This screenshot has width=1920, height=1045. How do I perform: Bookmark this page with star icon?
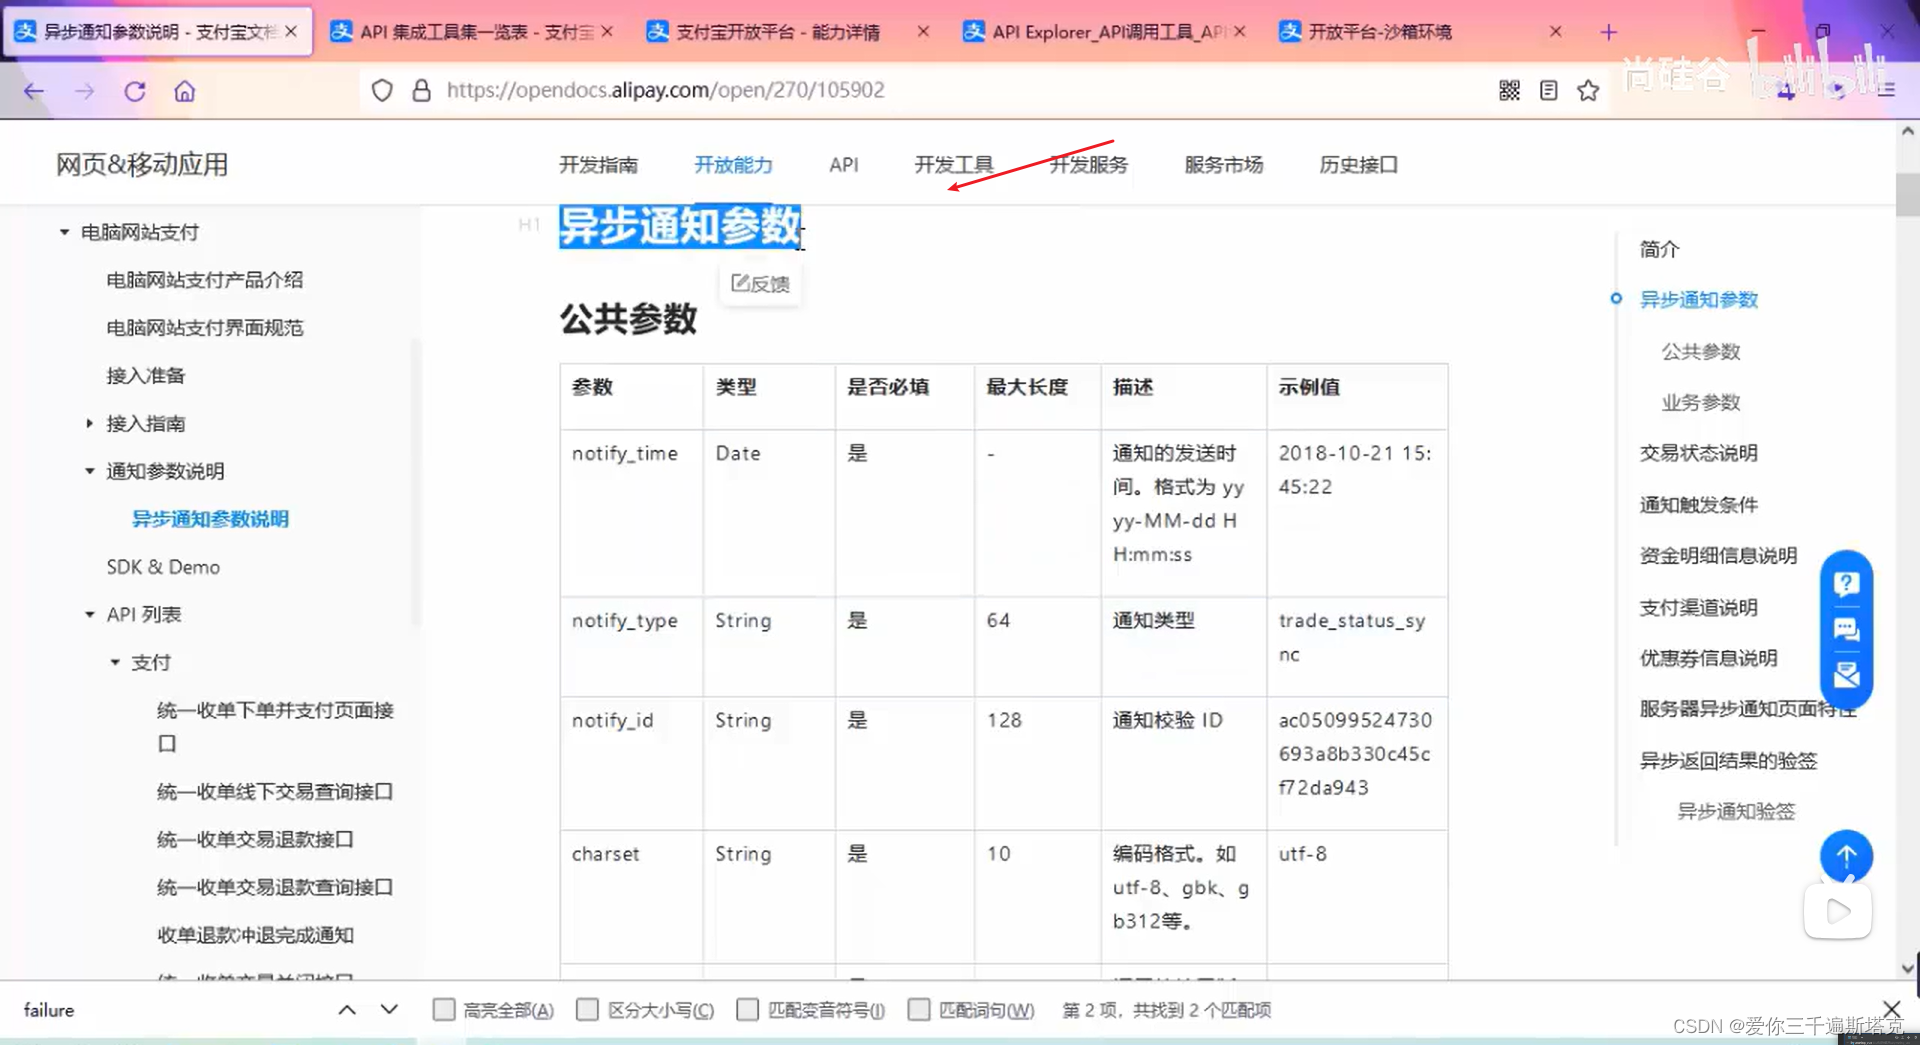click(1588, 91)
